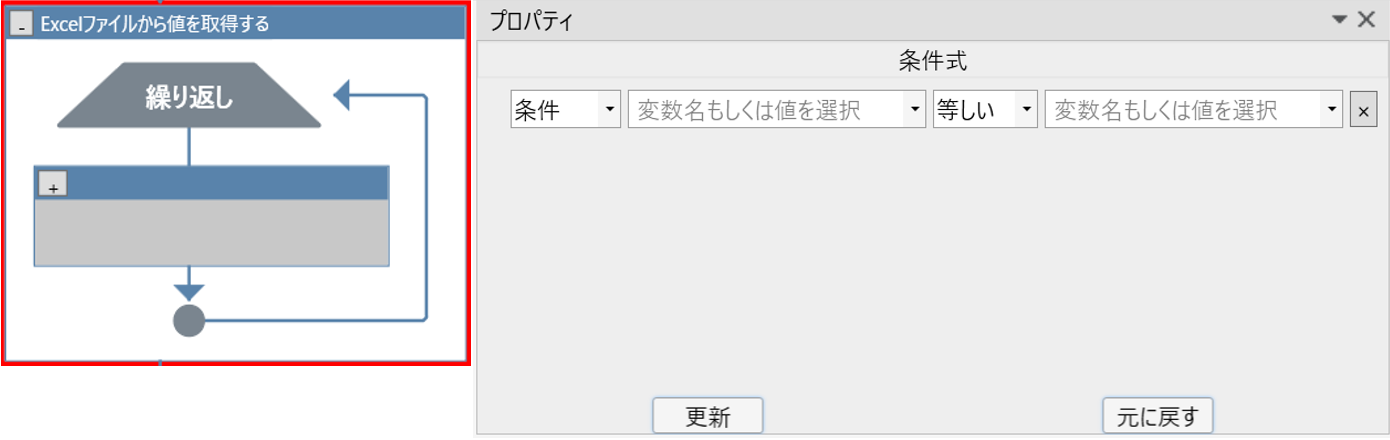Collapse the Excelファイルから値を取得する group
This screenshot has width=1390, height=440.
point(21,24)
